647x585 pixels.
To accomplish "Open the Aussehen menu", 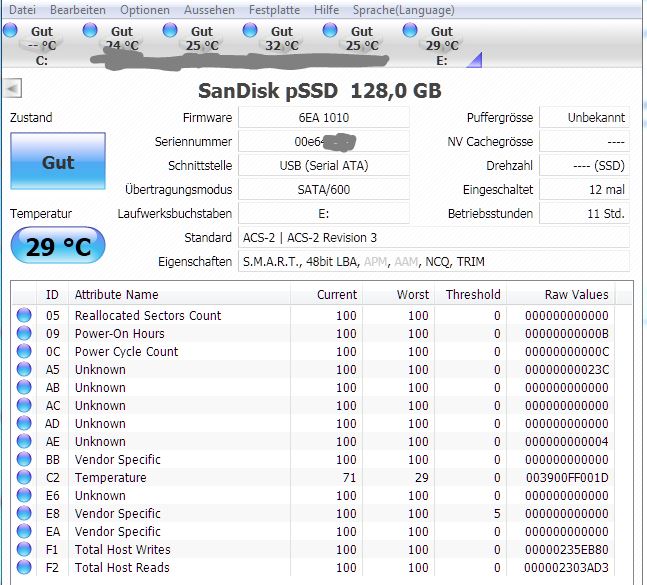I will coord(209,10).
